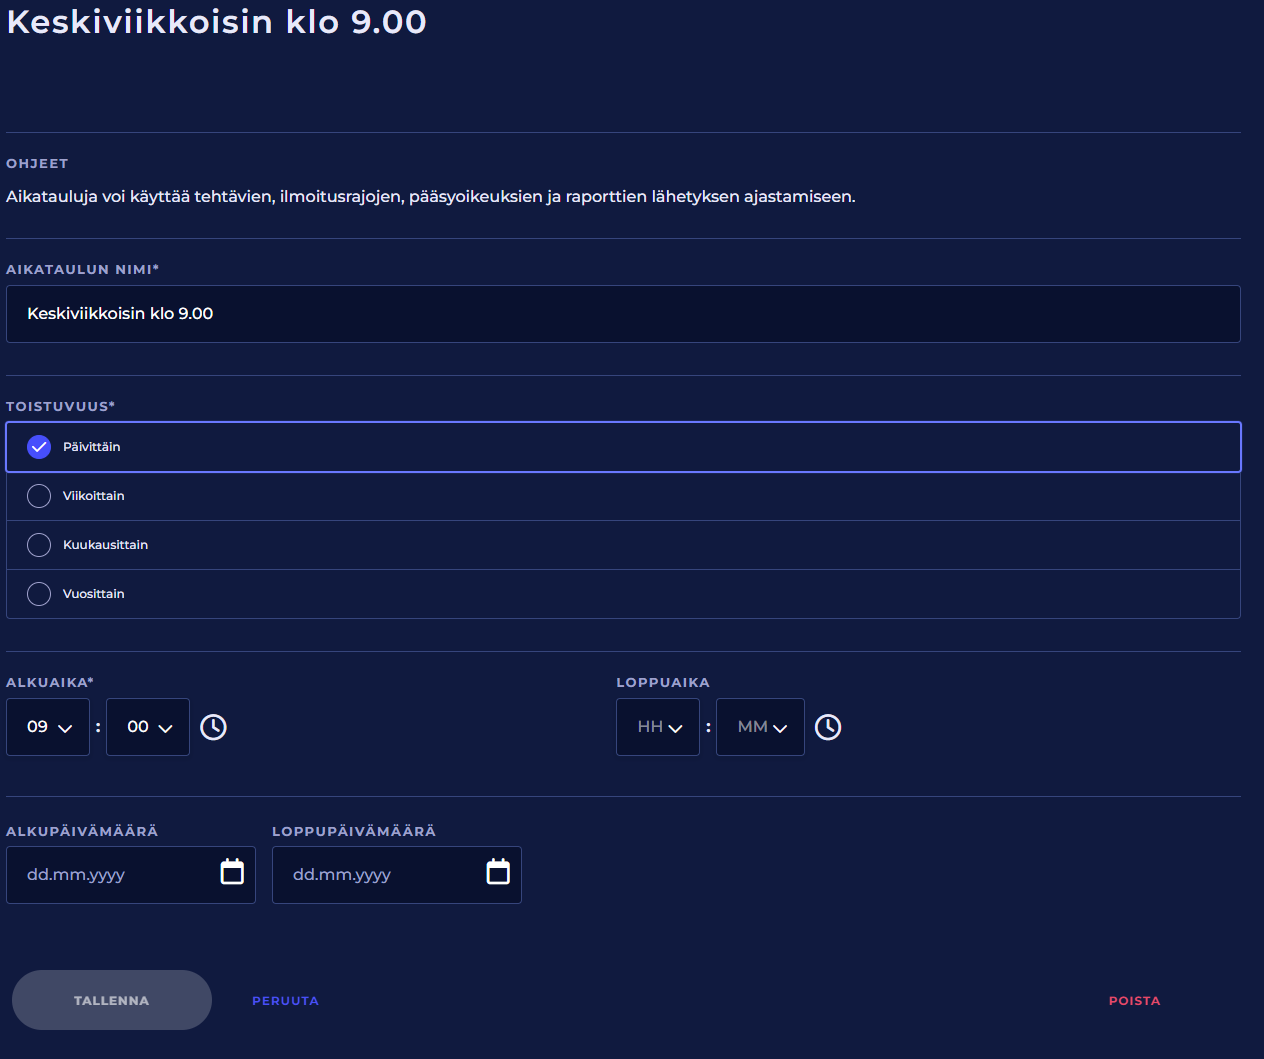Expand the Alkuaika hour dropdown showing 09
The image size is (1264, 1059).
pyautogui.click(x=48, y=727)
